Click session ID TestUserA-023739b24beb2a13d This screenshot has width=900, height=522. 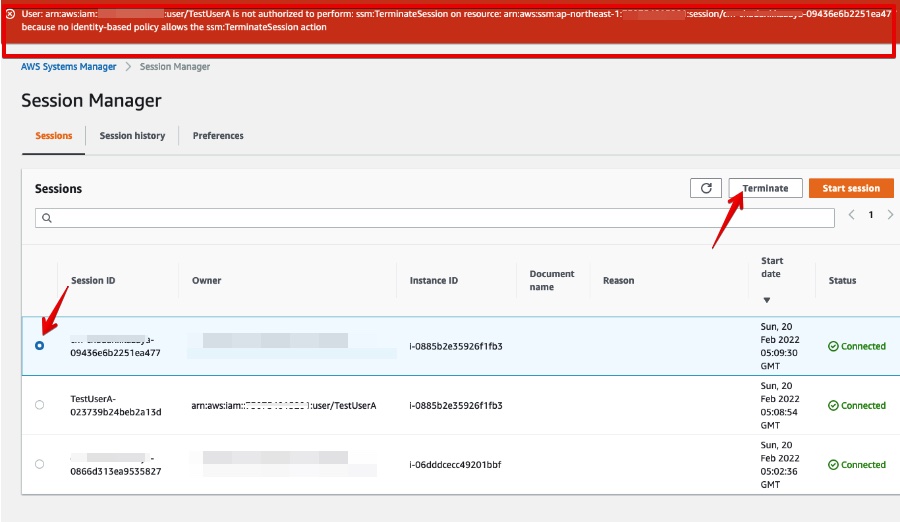coord(115,405)
